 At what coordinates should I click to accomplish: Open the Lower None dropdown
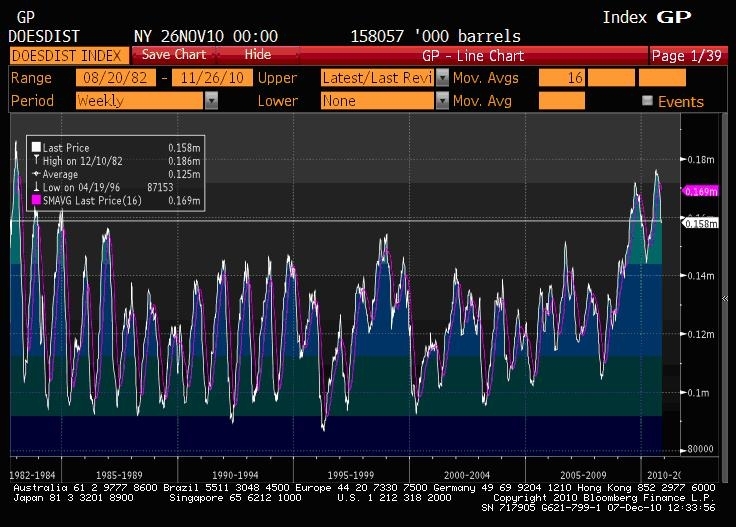click(x=442, y=101)
